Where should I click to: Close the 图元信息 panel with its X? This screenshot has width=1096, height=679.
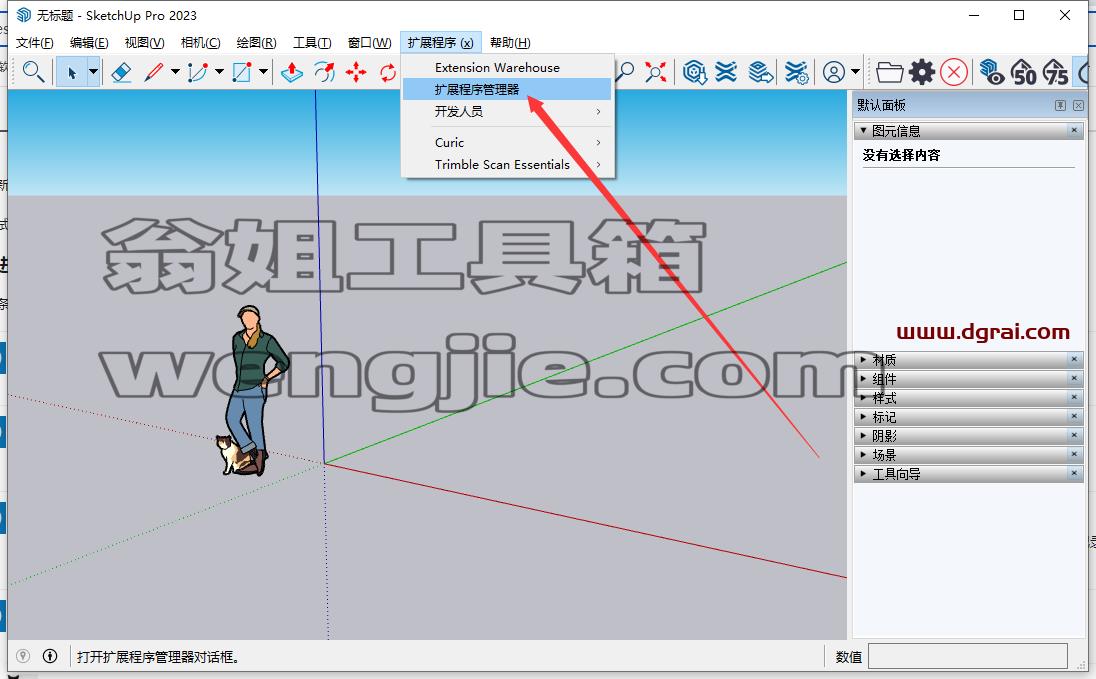1074,130
